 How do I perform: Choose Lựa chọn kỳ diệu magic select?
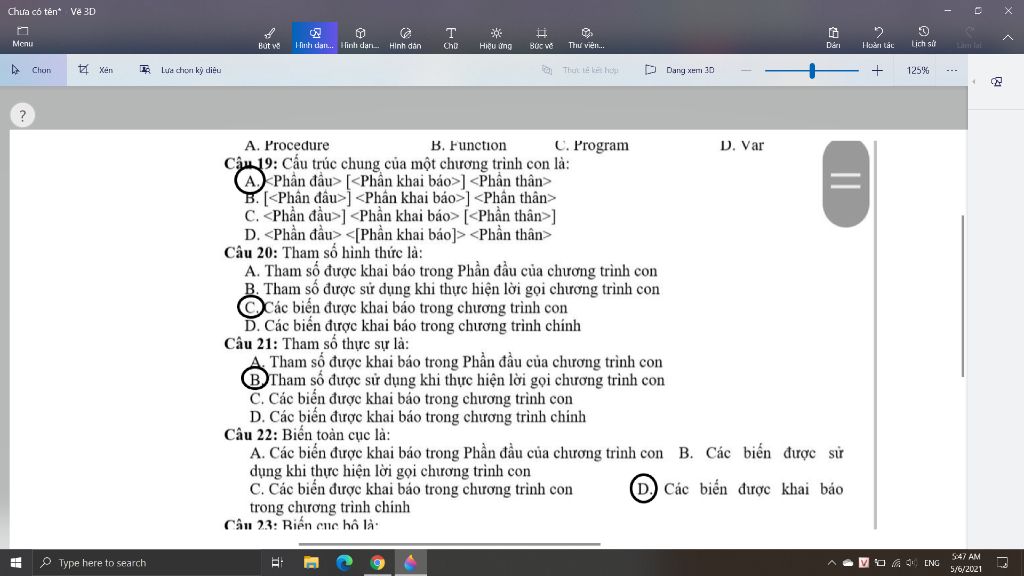181,70
